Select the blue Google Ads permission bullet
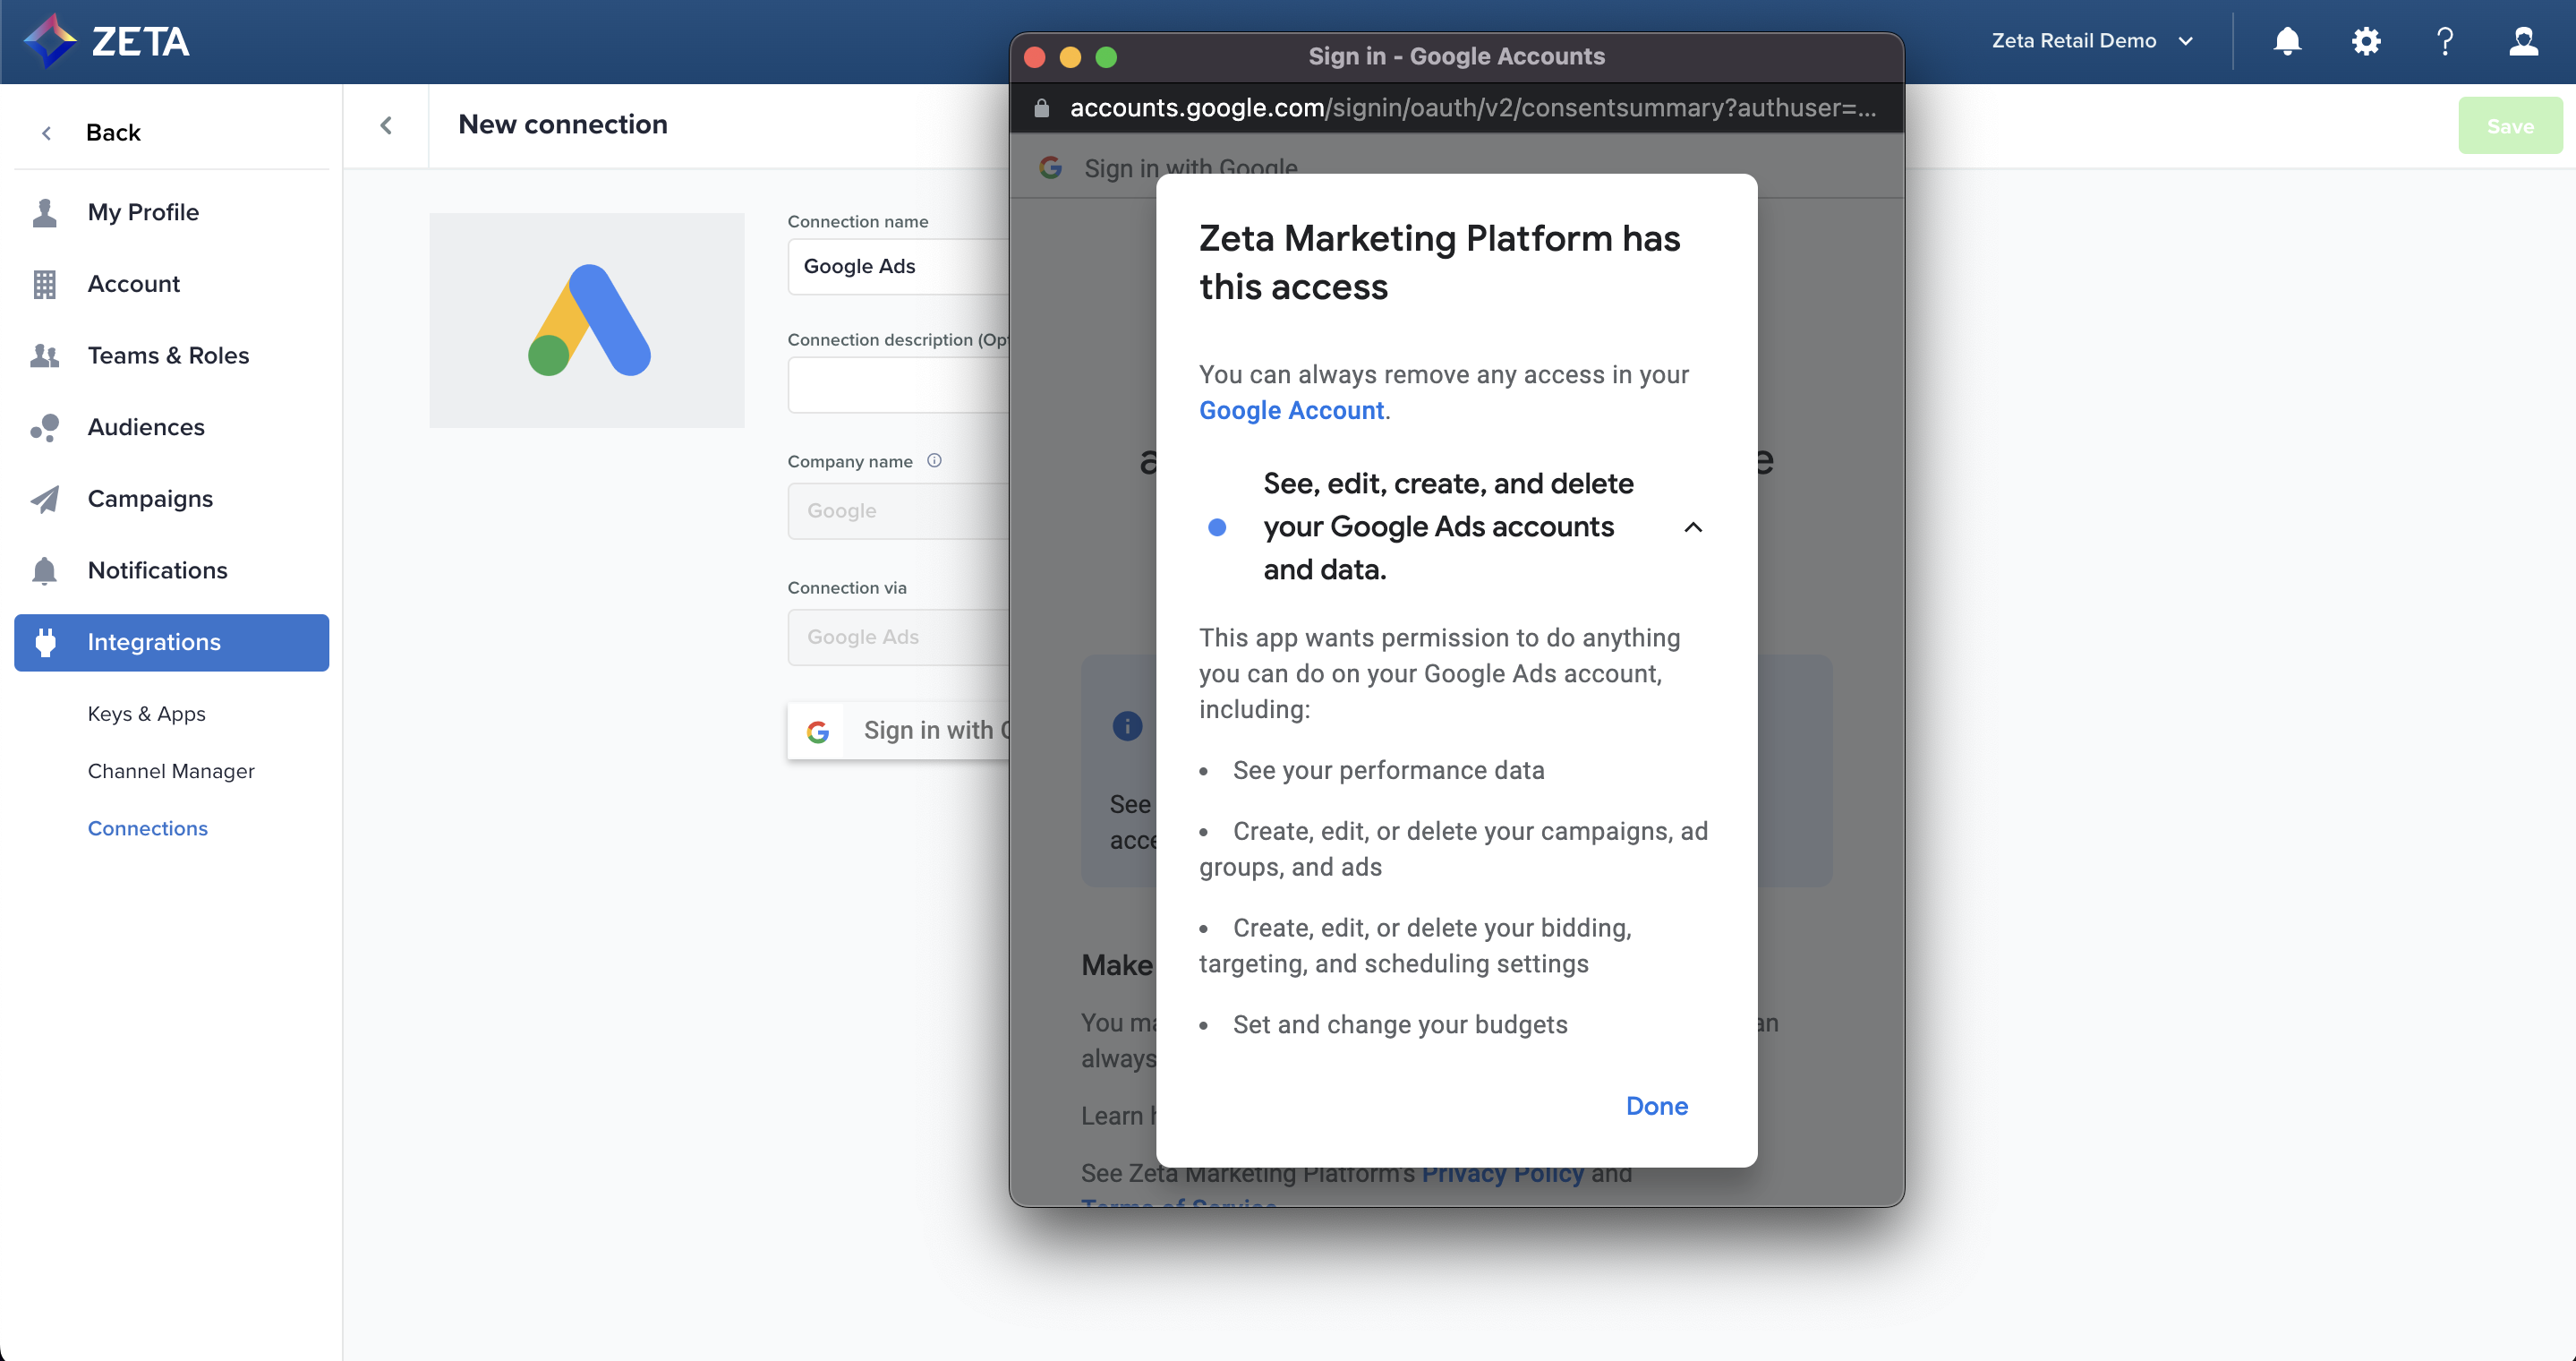This screenshot has height=1361, width=2576. tap(1217, 527)
